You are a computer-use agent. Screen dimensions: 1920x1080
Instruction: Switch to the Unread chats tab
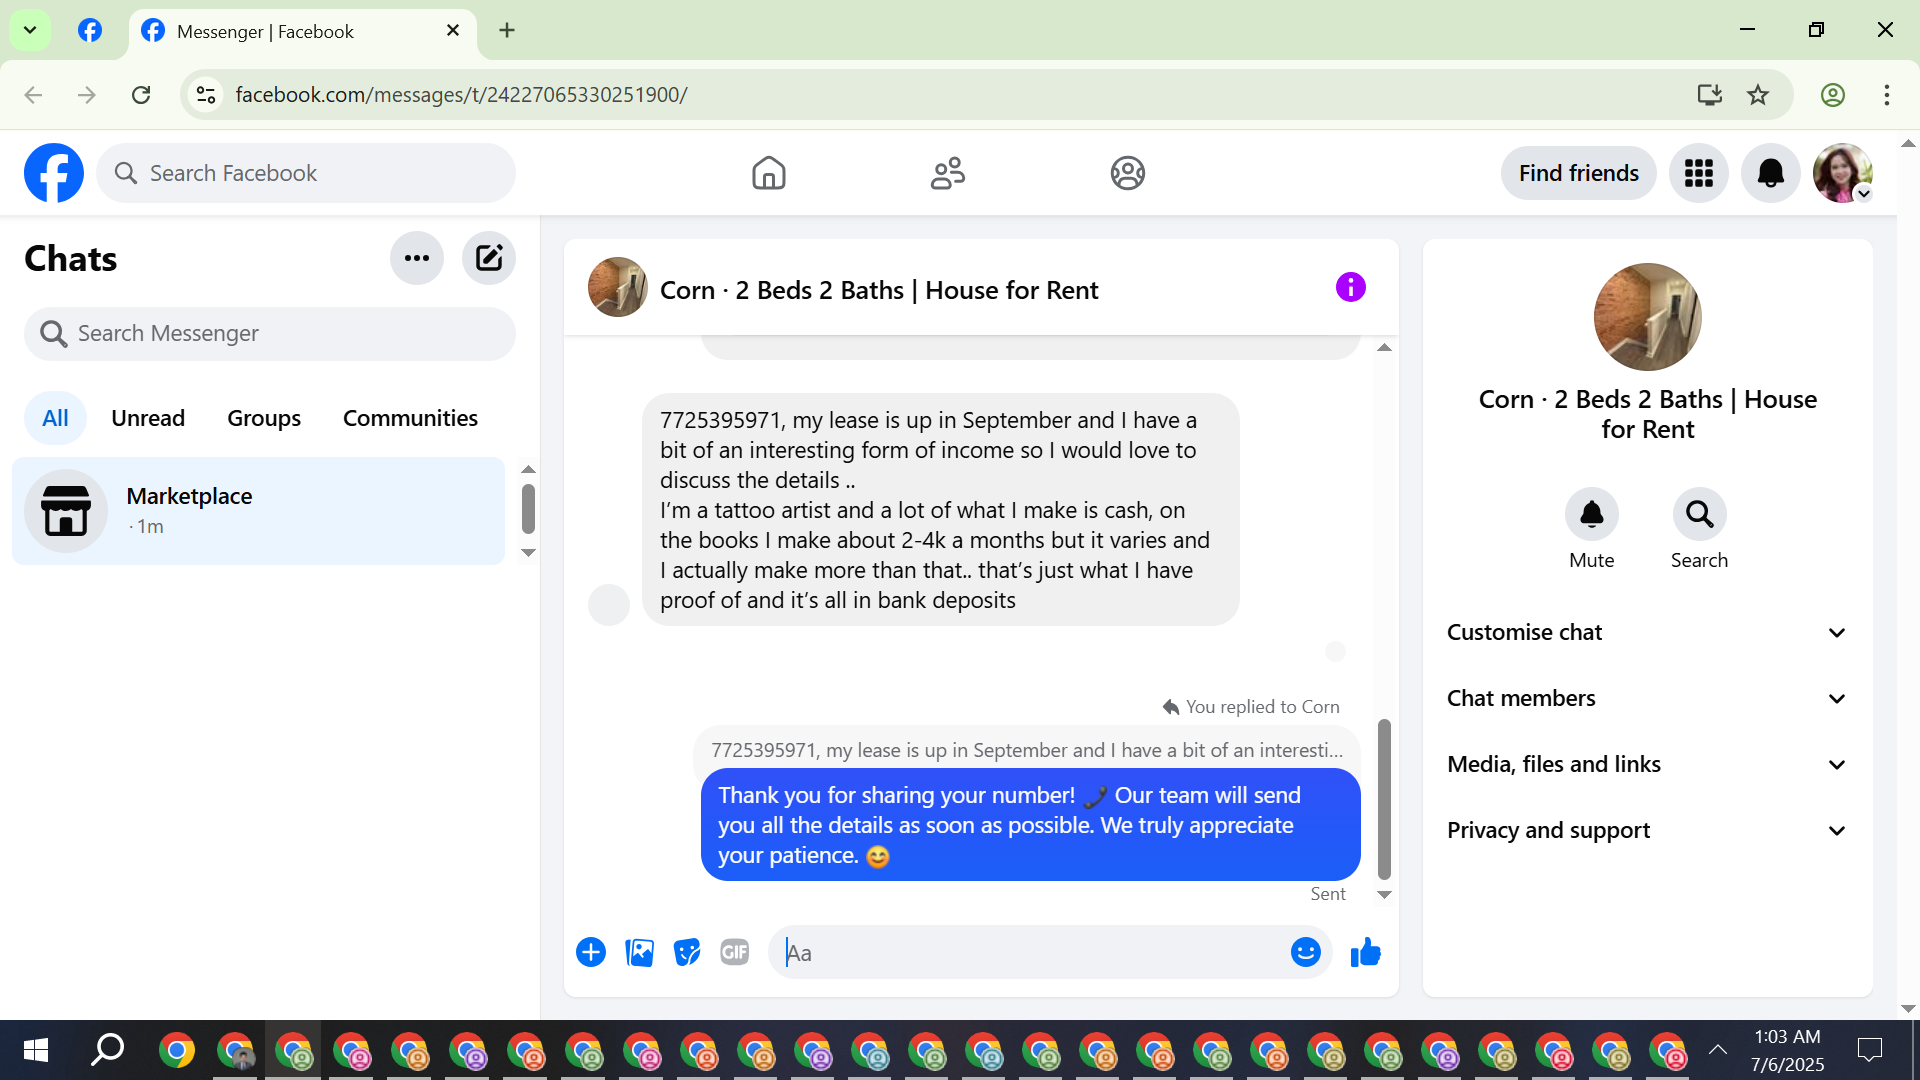pos(148,418)
